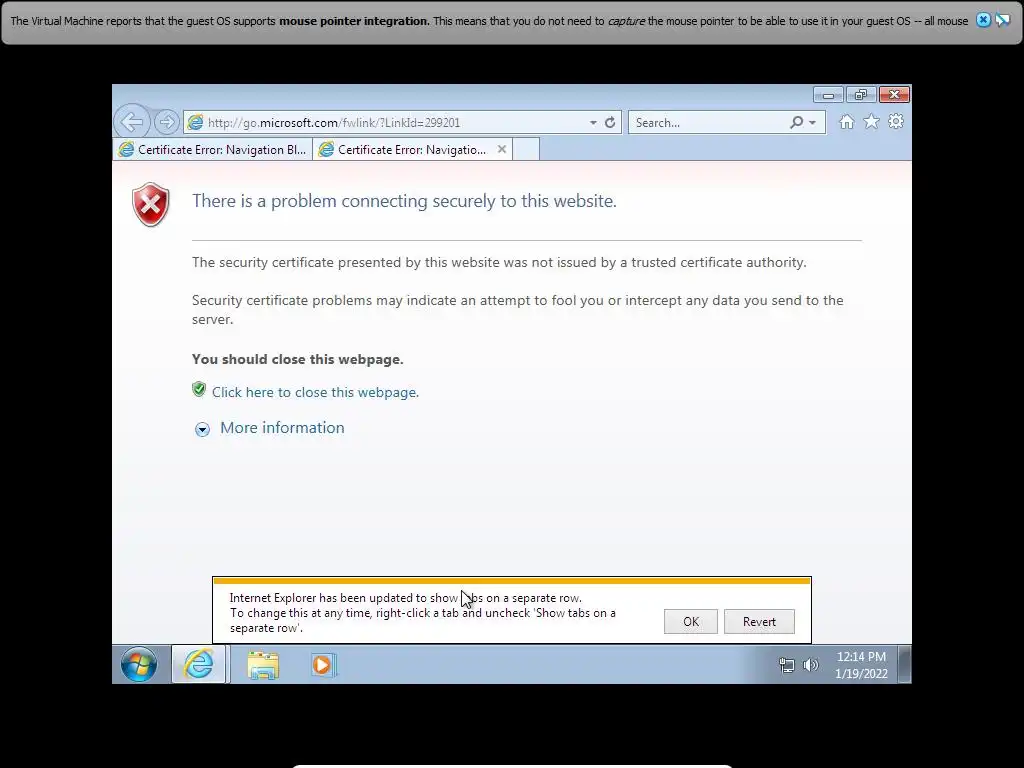Click the network tray icon
The image size is (1024, 768).
pos(787,665)
